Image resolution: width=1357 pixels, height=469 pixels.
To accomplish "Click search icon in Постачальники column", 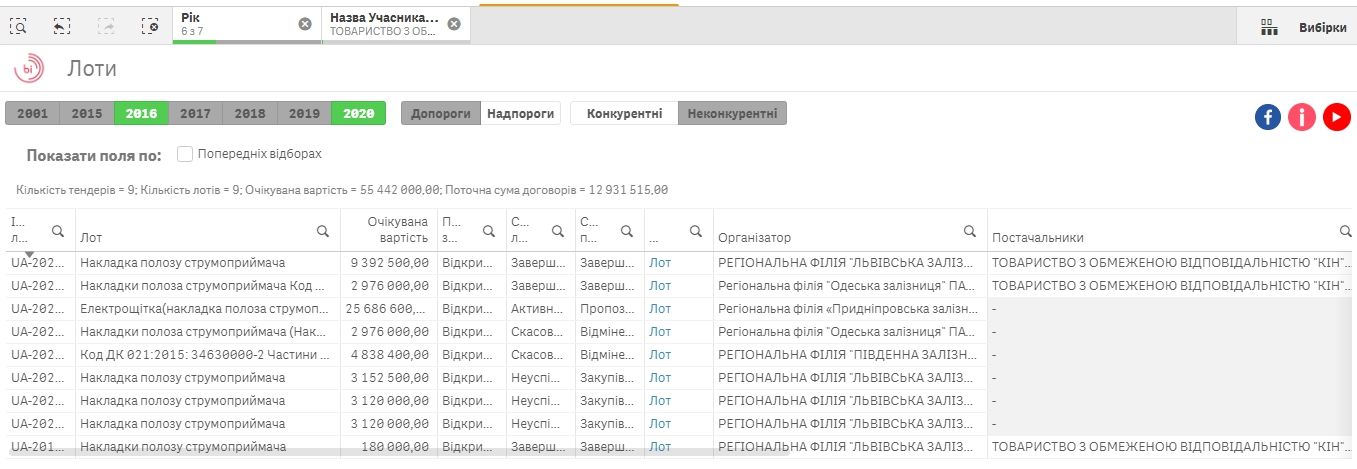I will tap(1349, 231).
